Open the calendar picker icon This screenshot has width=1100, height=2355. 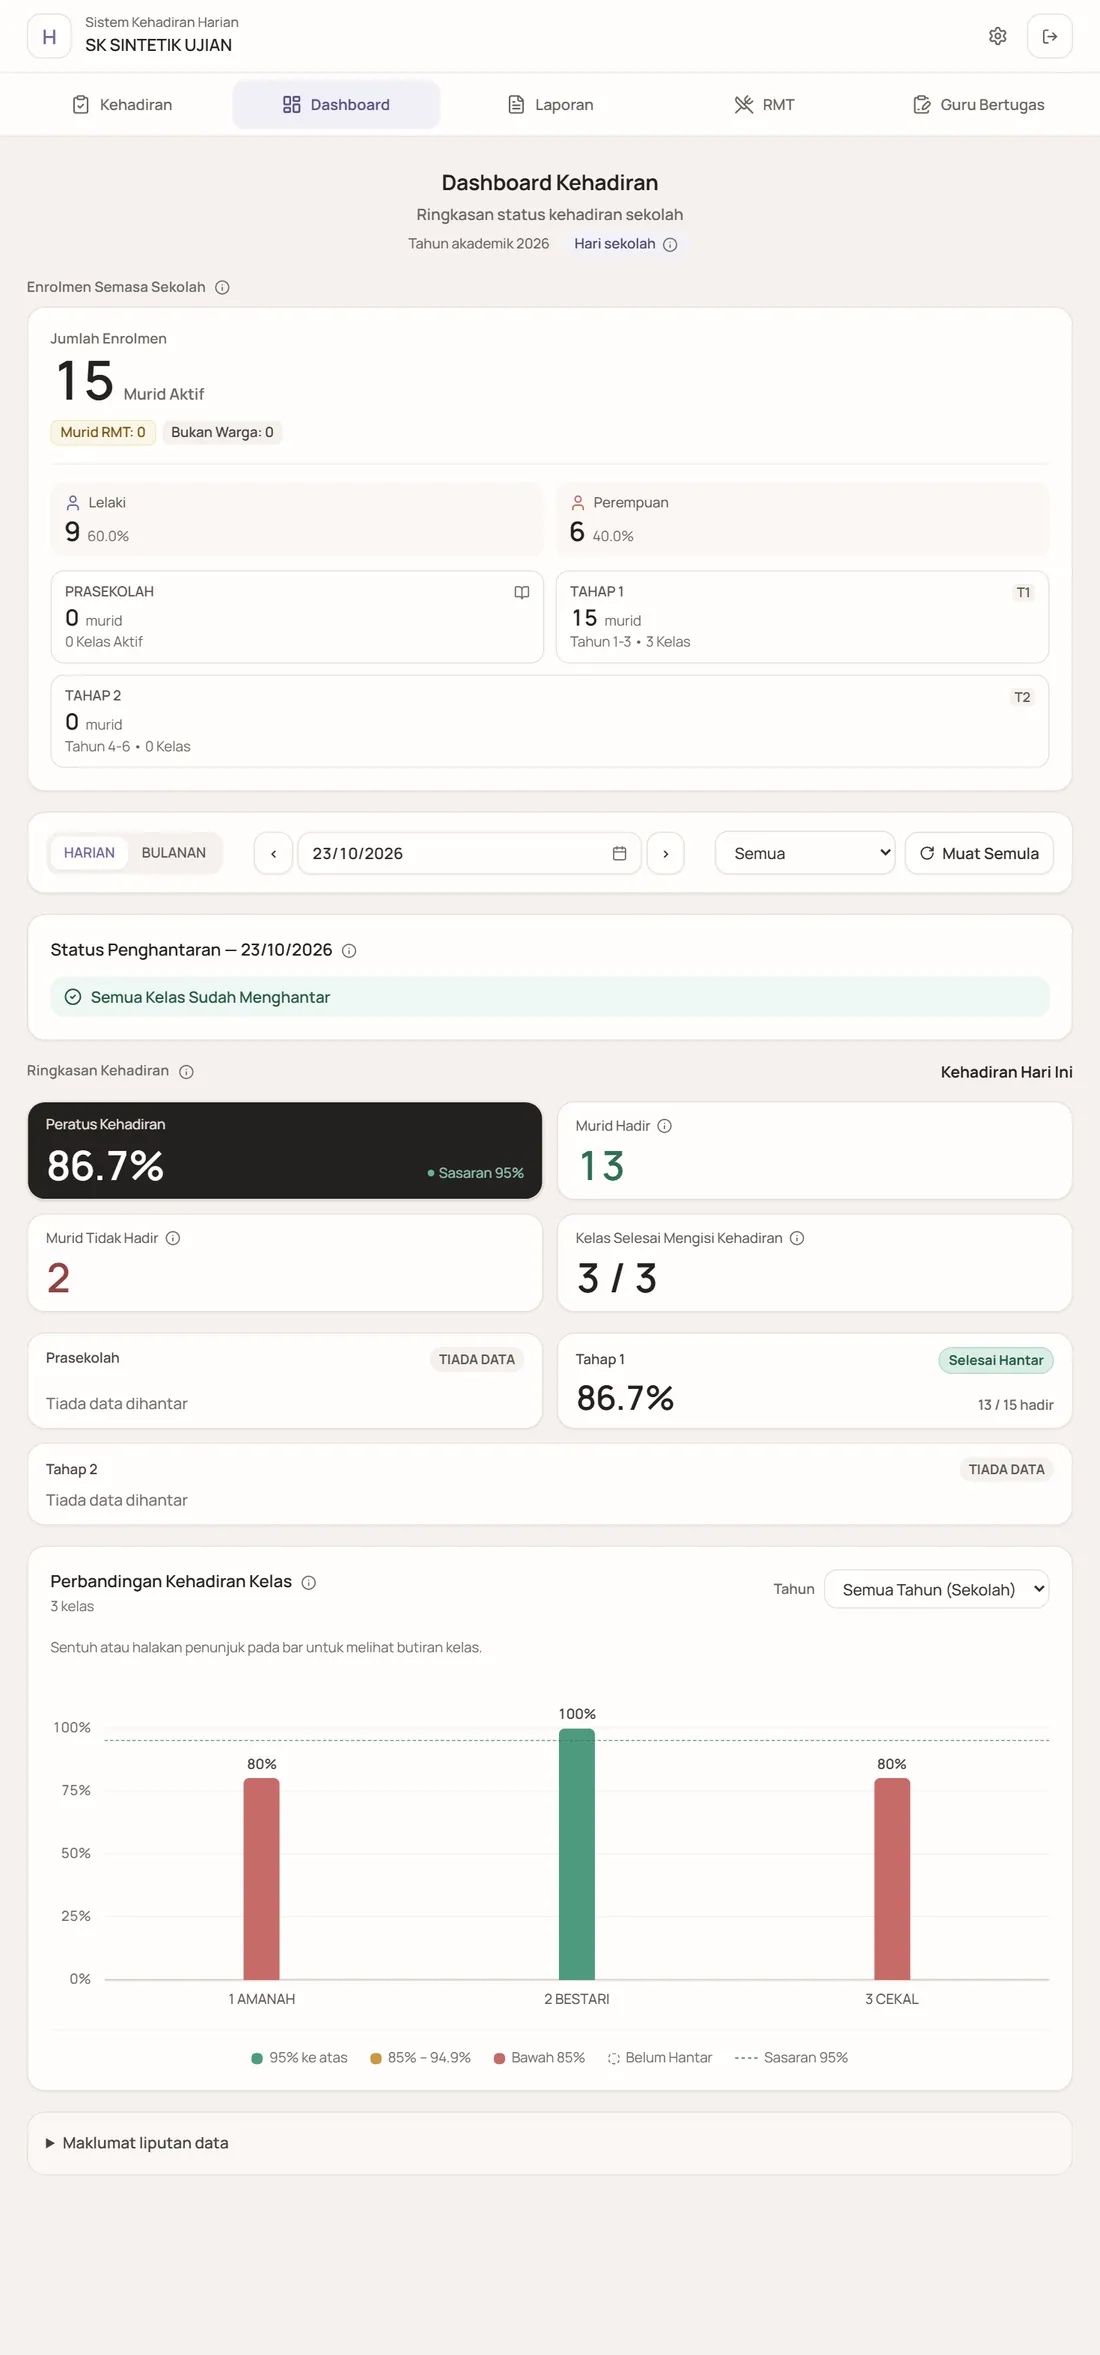click(619, 853)
